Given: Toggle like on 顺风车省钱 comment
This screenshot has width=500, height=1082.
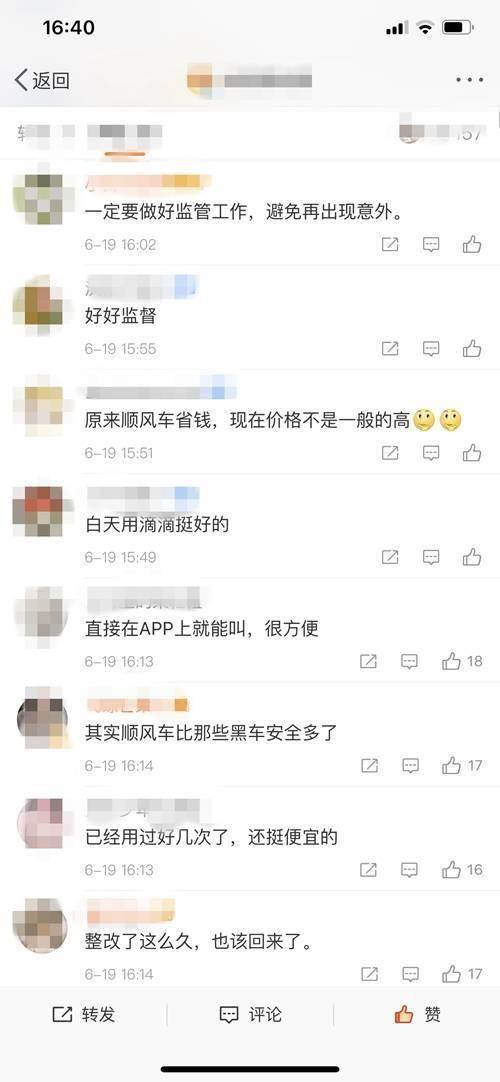Looking at the screenshot, I should [472, 453].
